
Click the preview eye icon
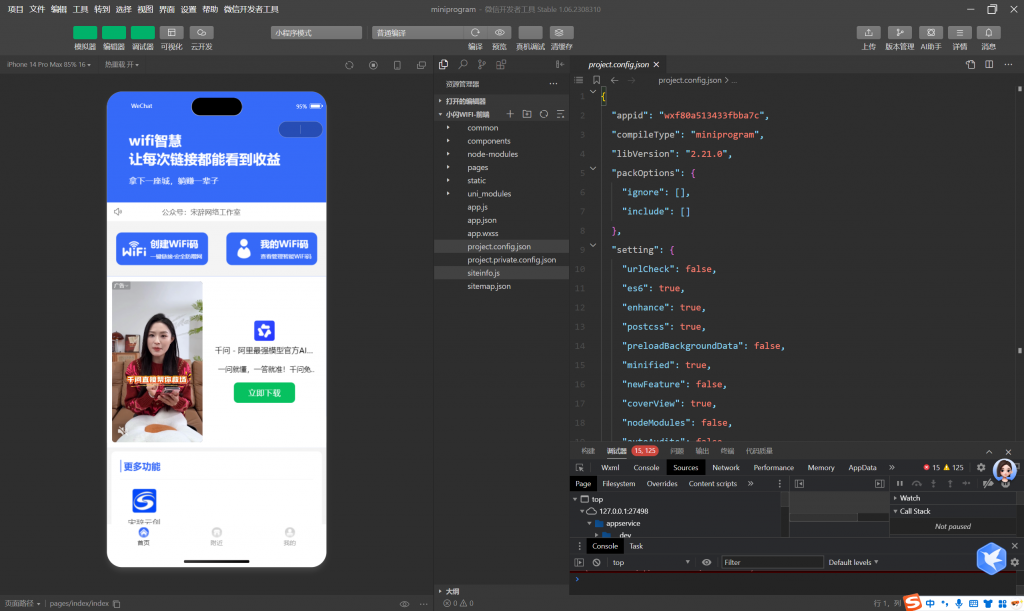[500, 33]
